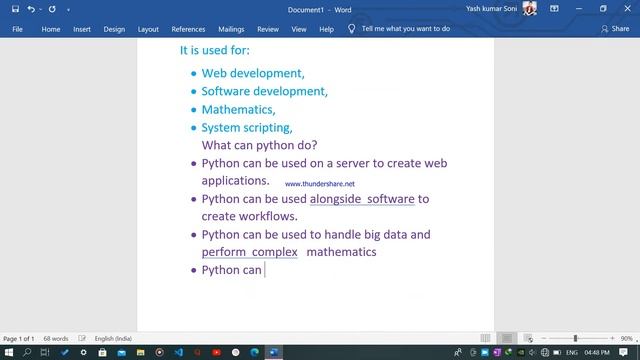Click the 'Mathematics,' bullet text

click(238, 109)
